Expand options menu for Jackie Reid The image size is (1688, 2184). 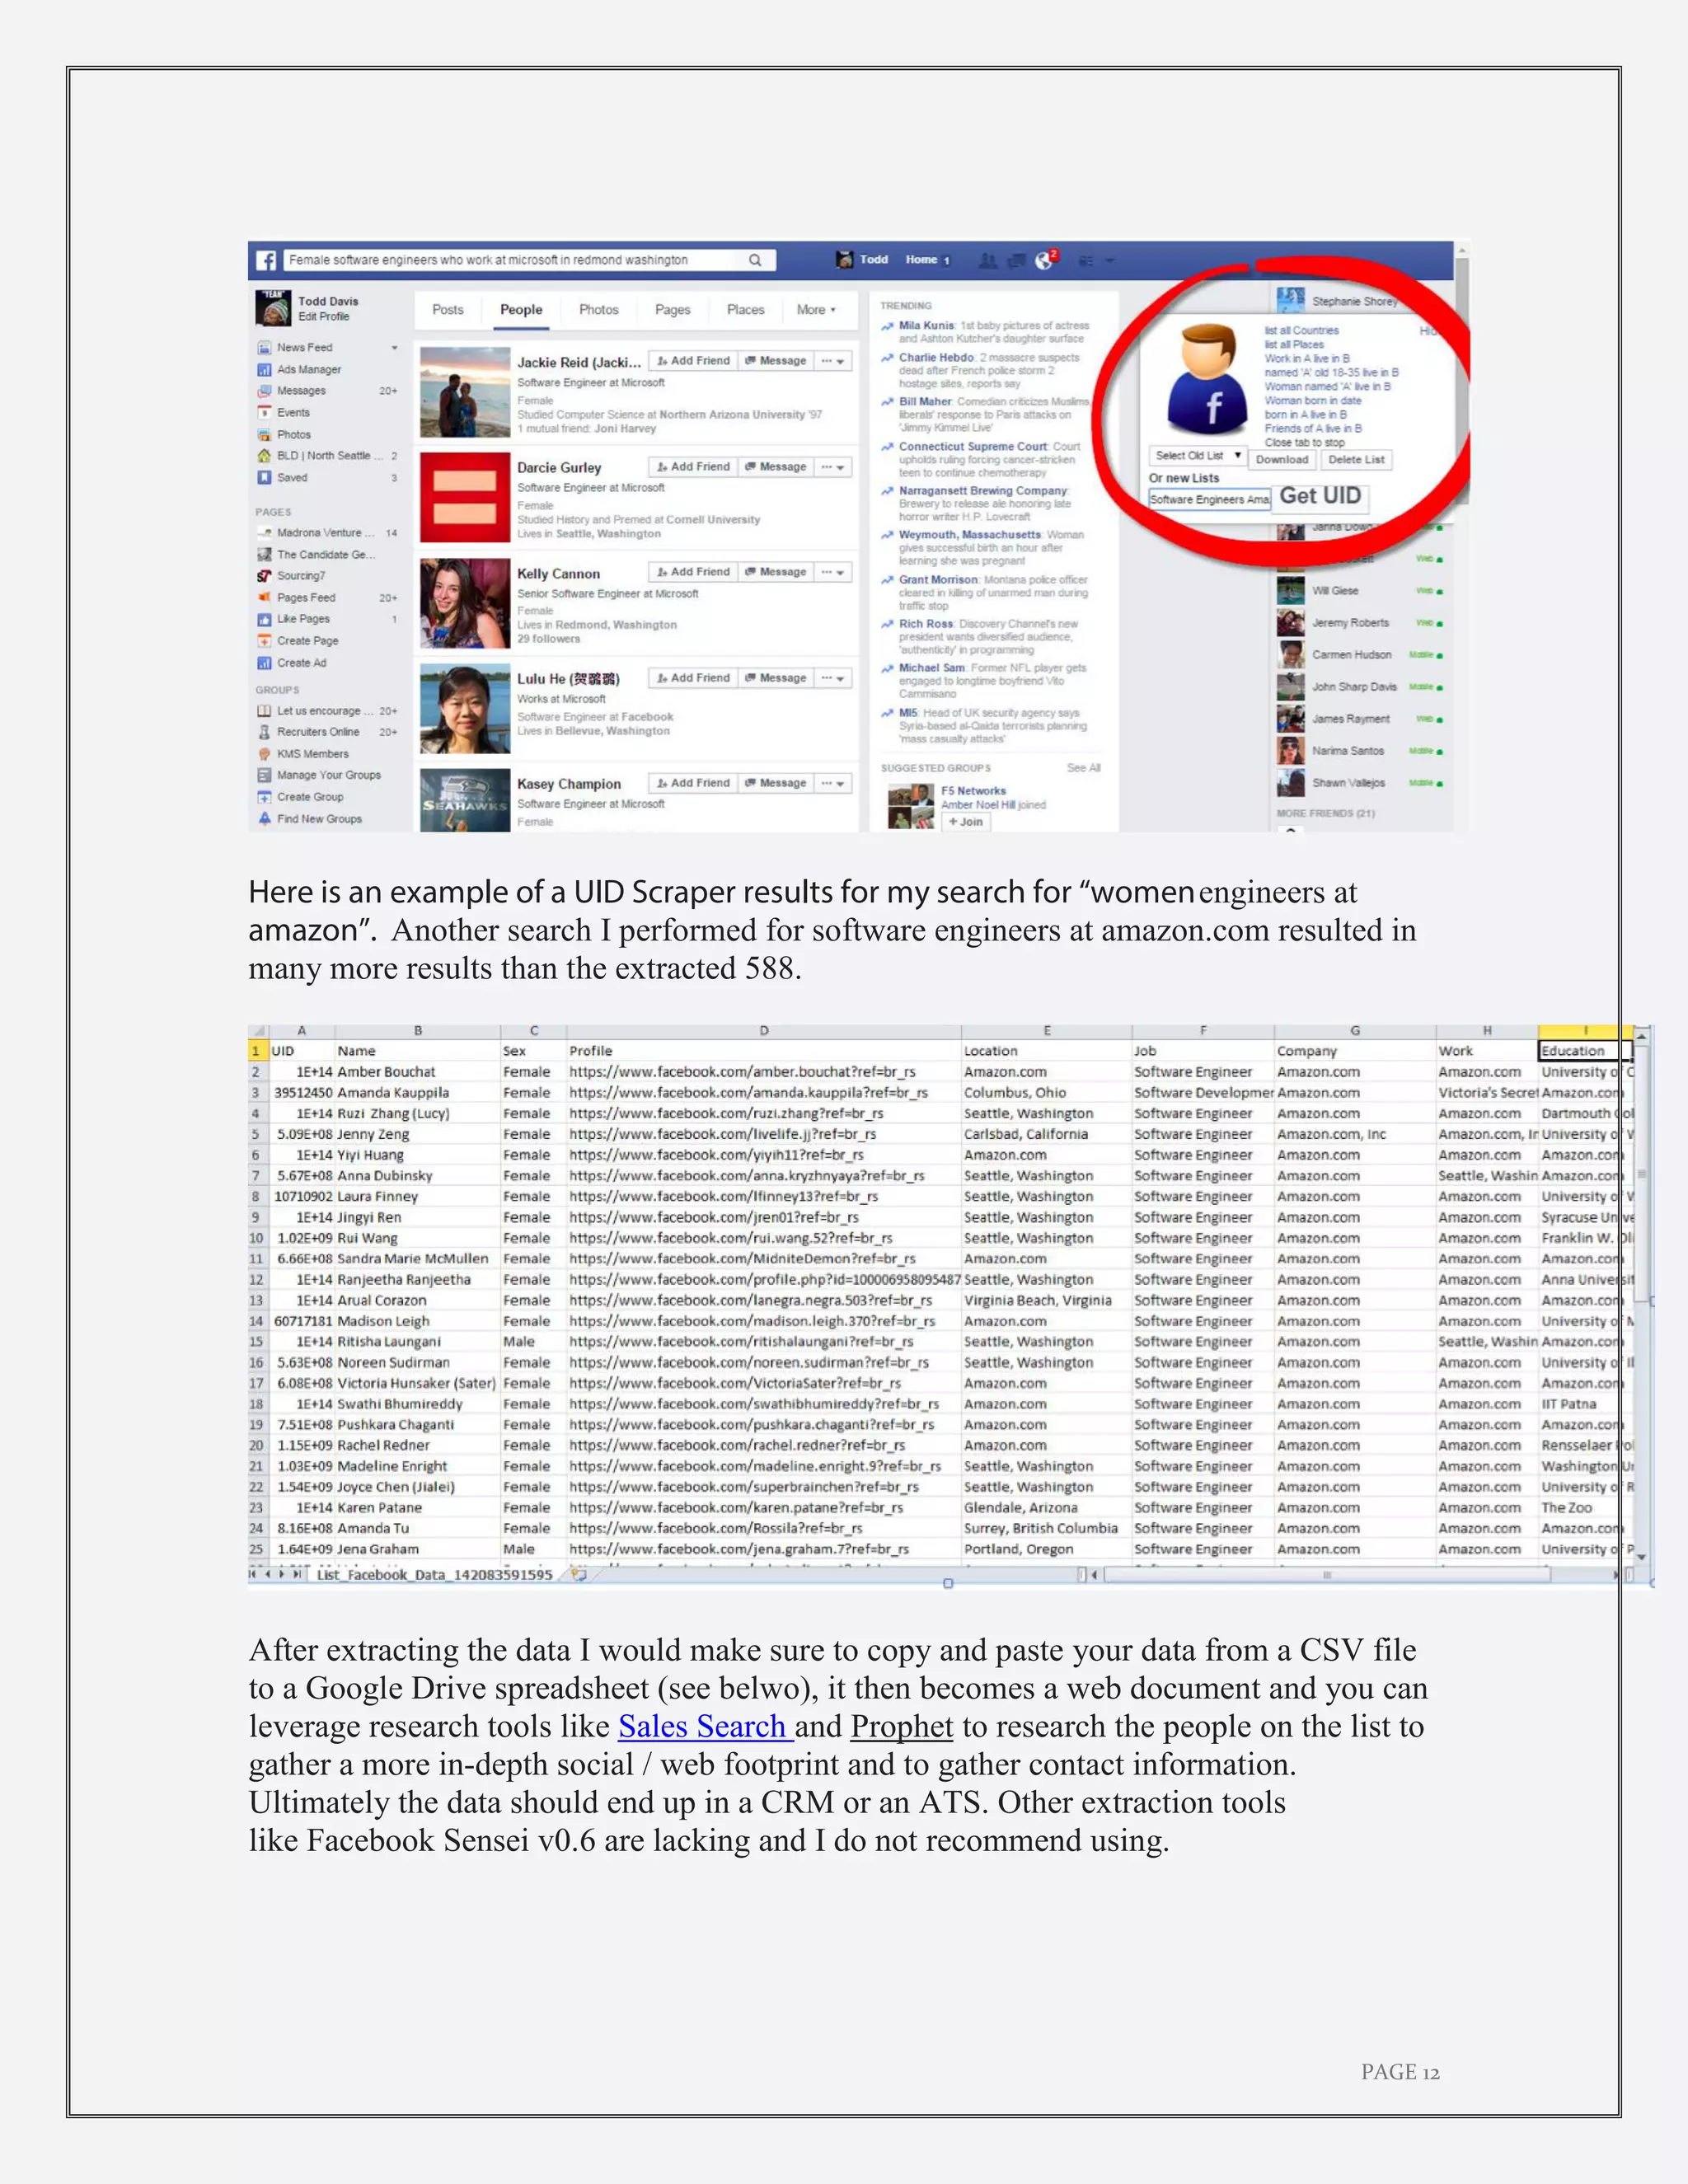(x=833, y=361)
